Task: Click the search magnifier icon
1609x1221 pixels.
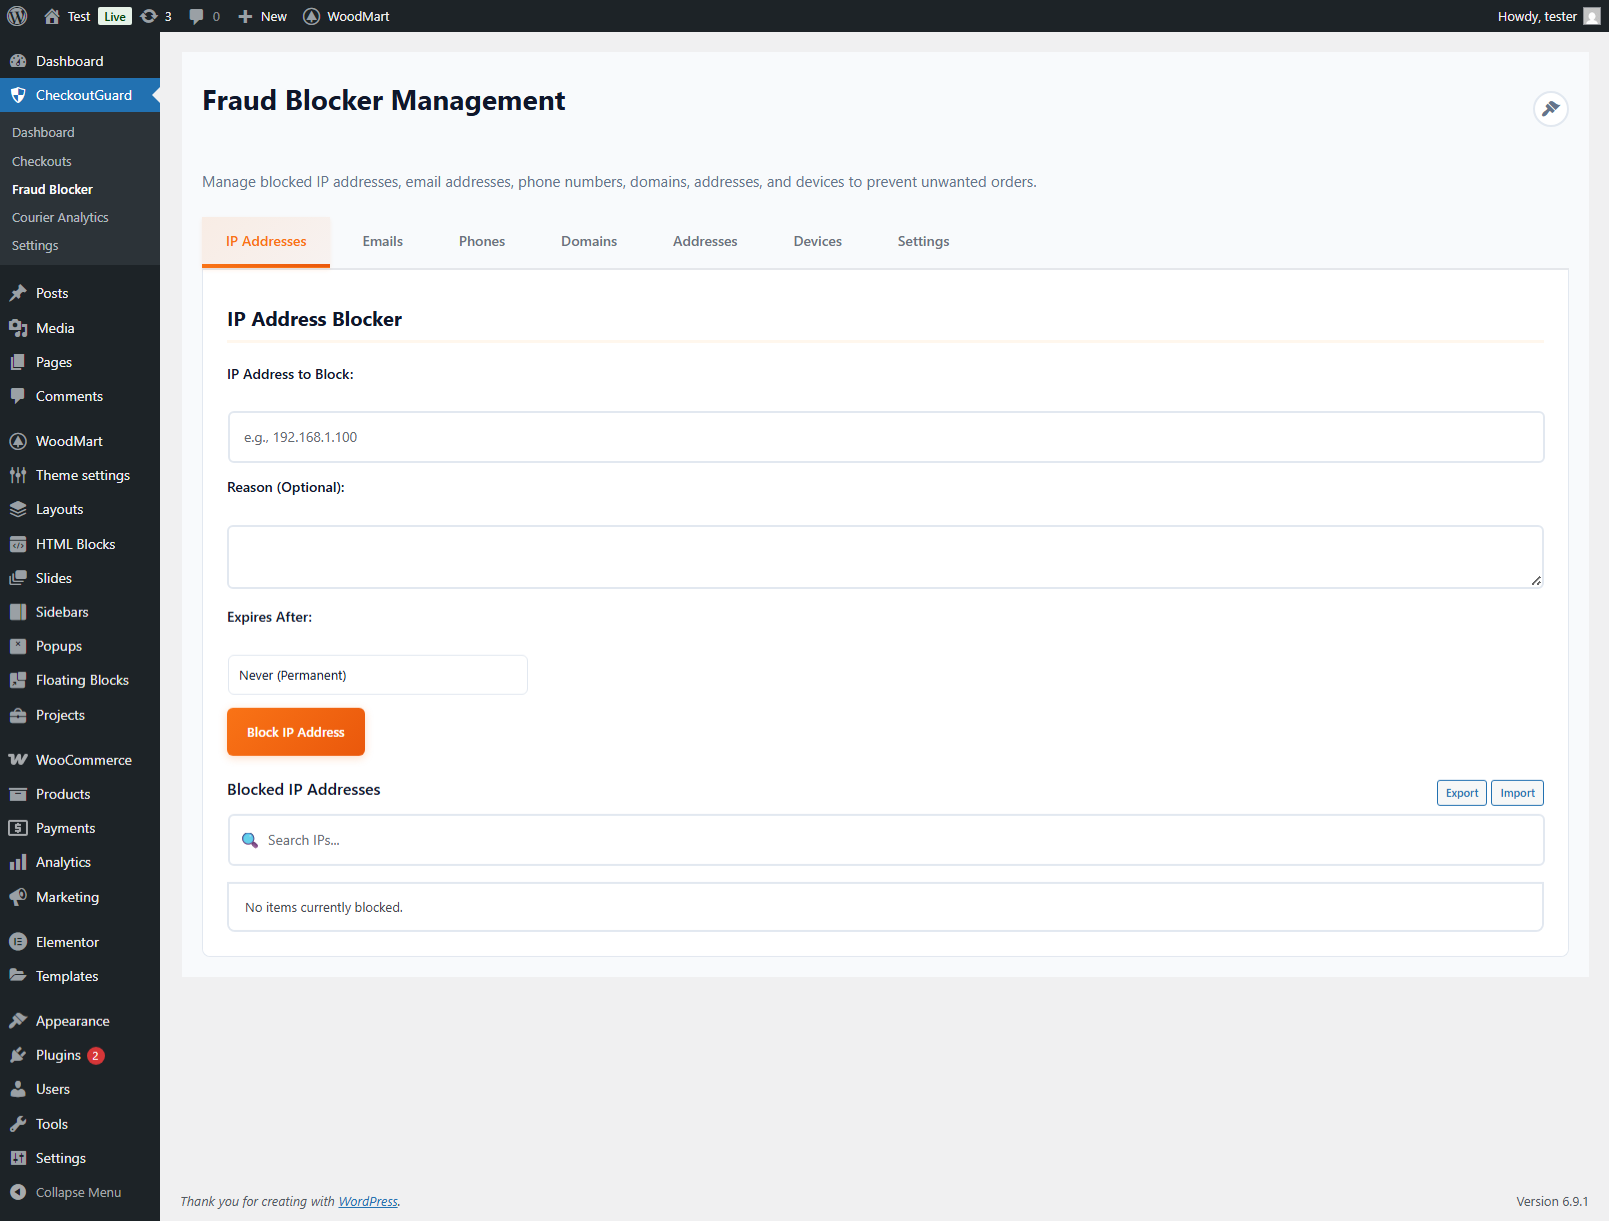Action: (x=250, y=840)
